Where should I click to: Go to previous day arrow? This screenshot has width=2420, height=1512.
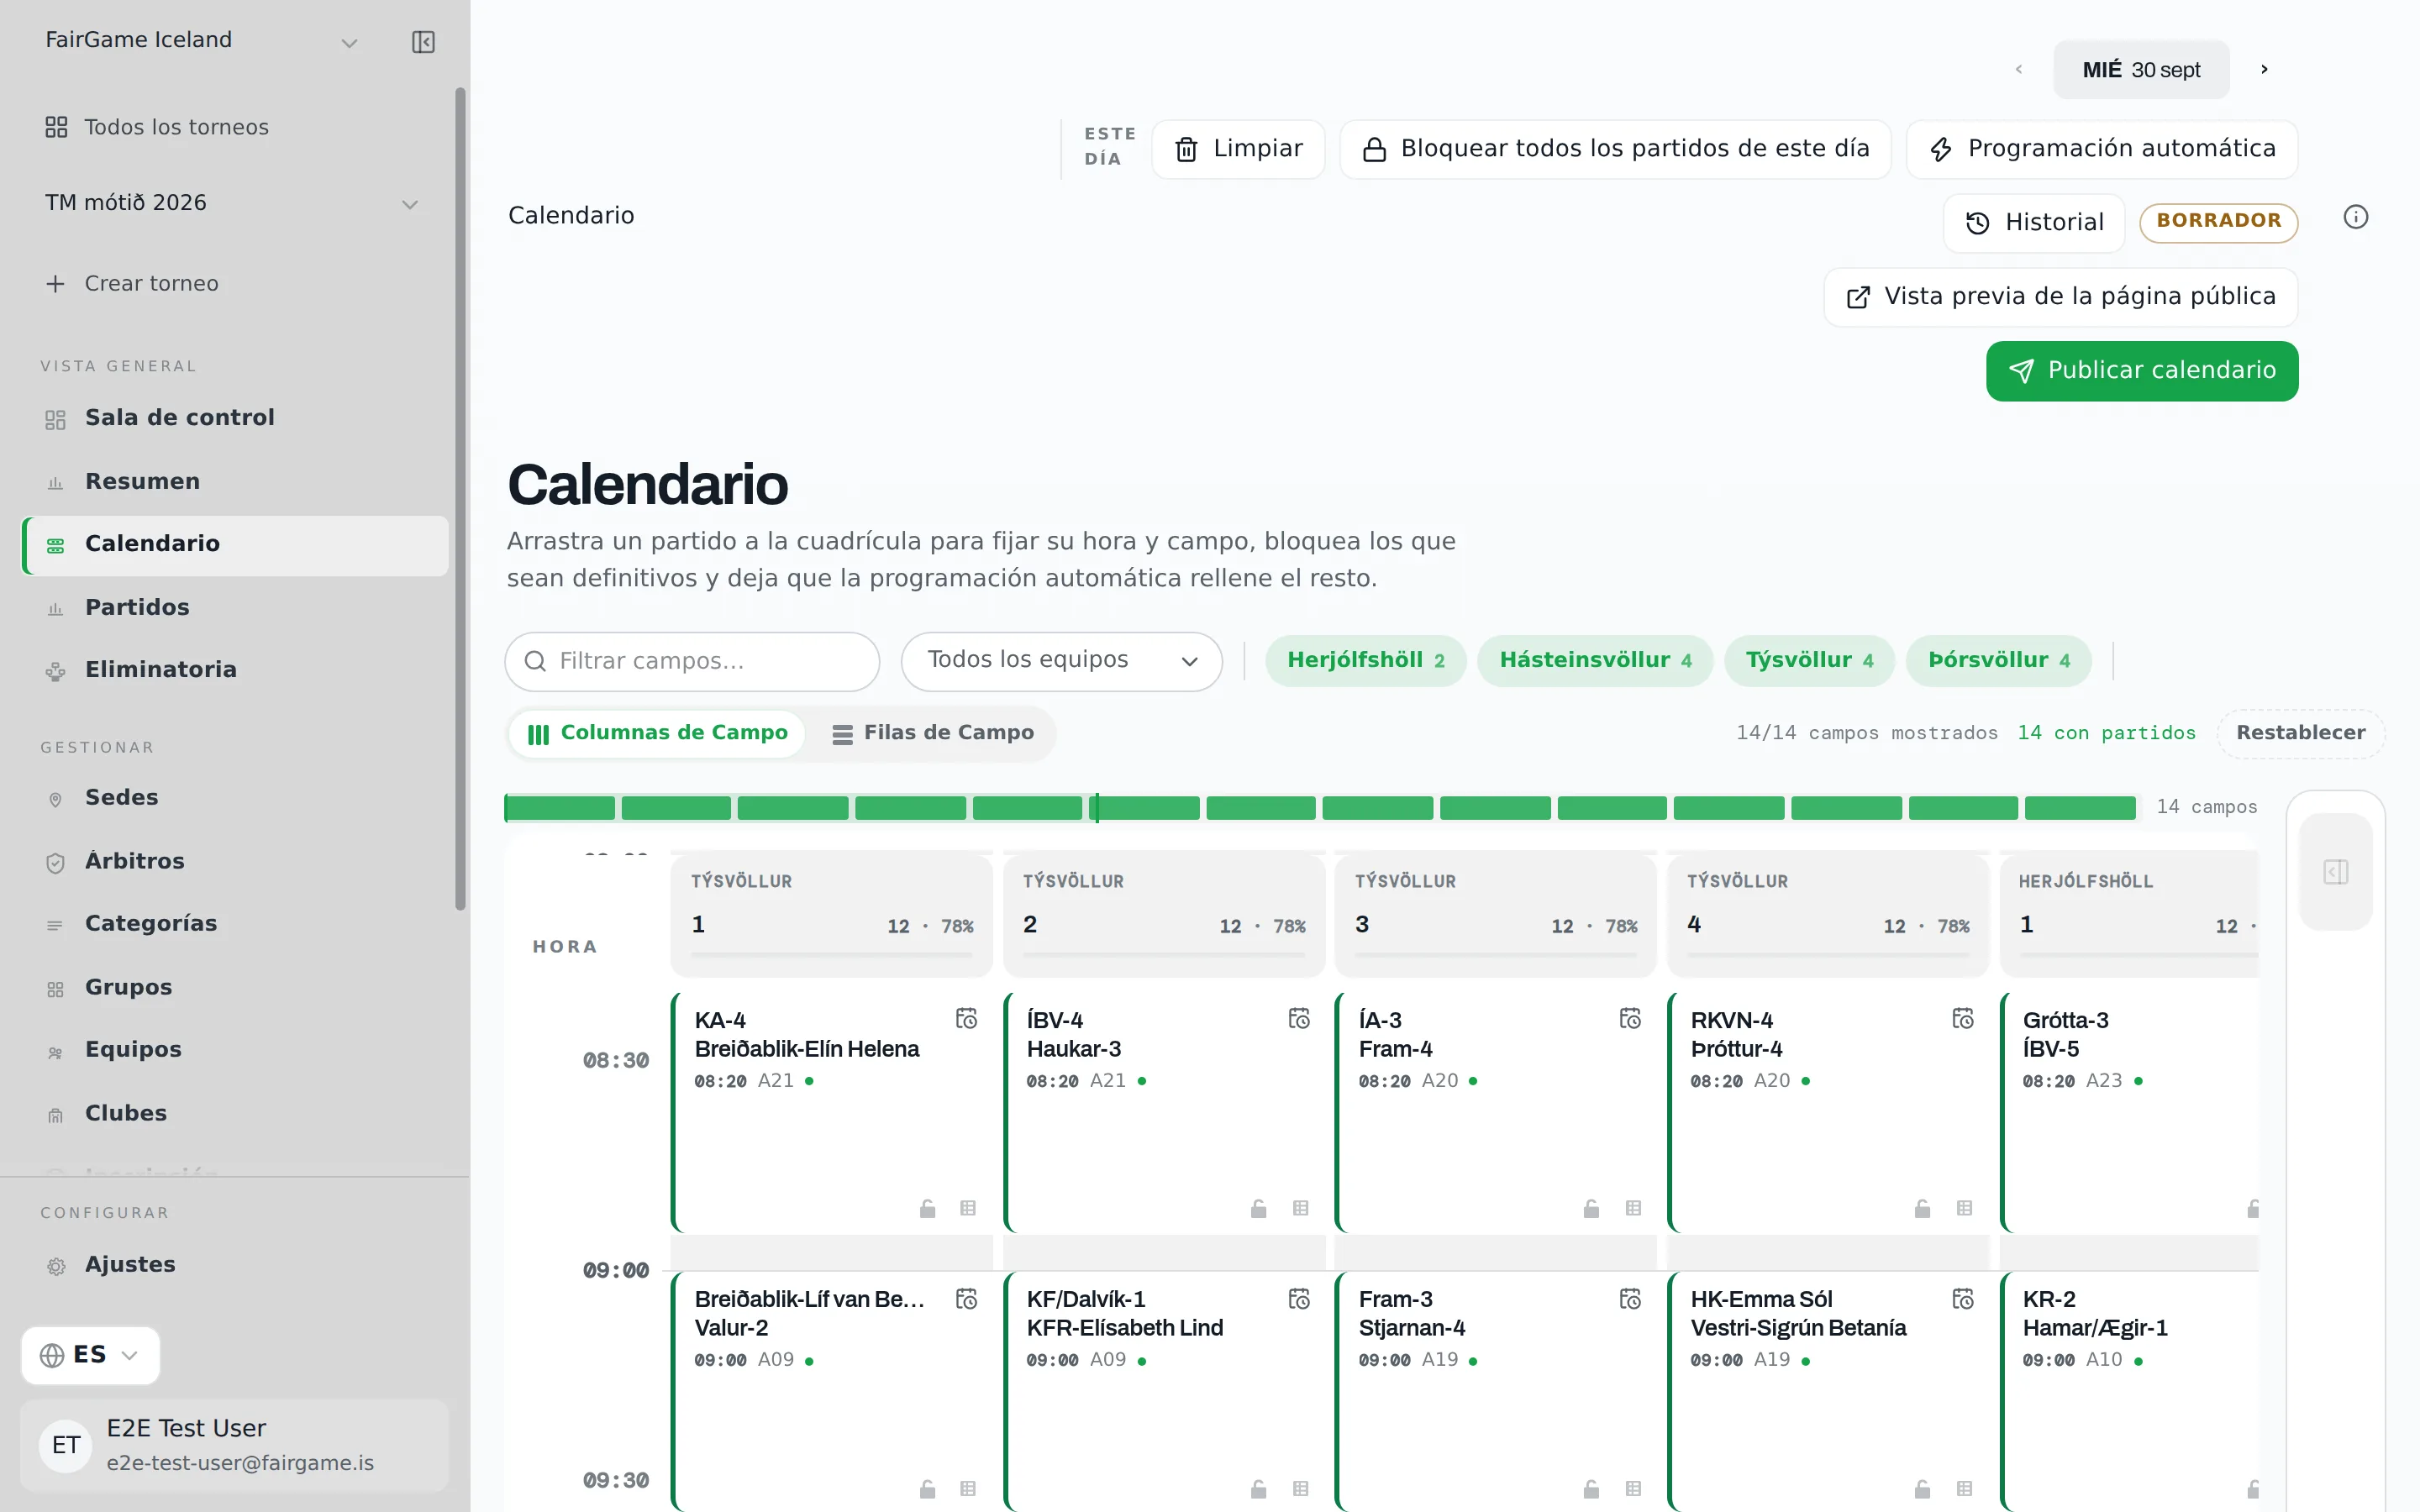(x=2019, y=69)
